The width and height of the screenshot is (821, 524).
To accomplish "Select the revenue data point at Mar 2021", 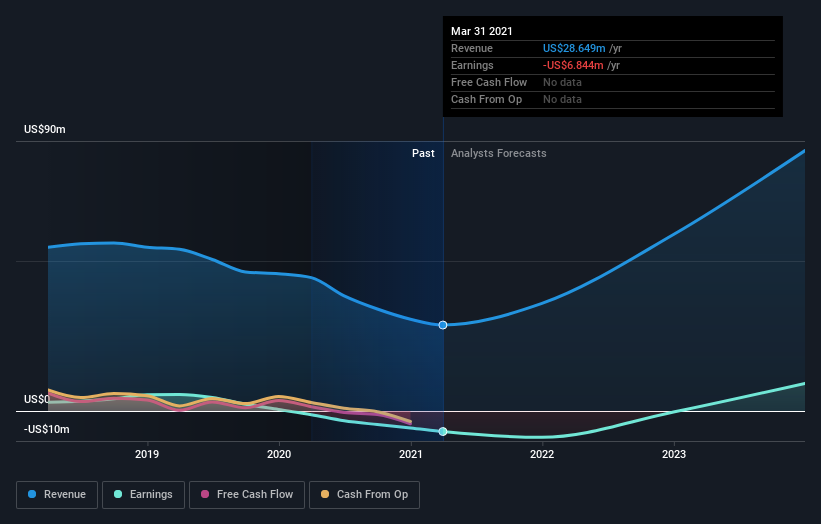I will click(x=443, y=325).
